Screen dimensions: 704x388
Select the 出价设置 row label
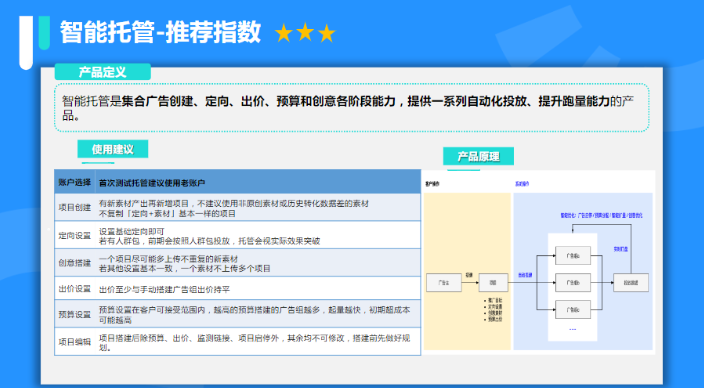point(75,289)
